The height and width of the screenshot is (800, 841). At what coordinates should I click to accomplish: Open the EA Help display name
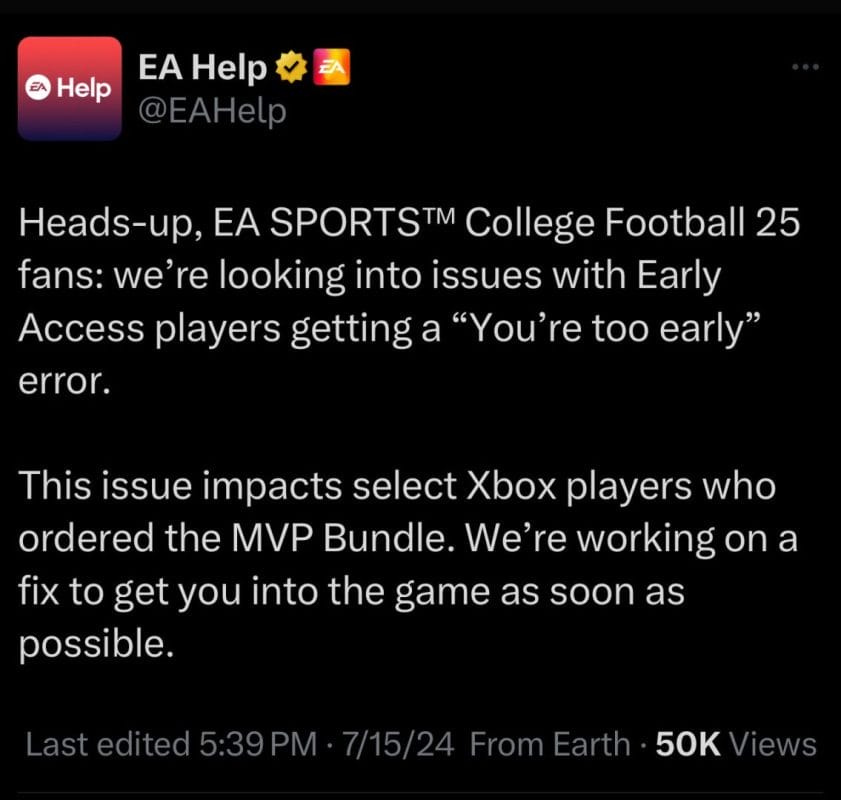202,68
